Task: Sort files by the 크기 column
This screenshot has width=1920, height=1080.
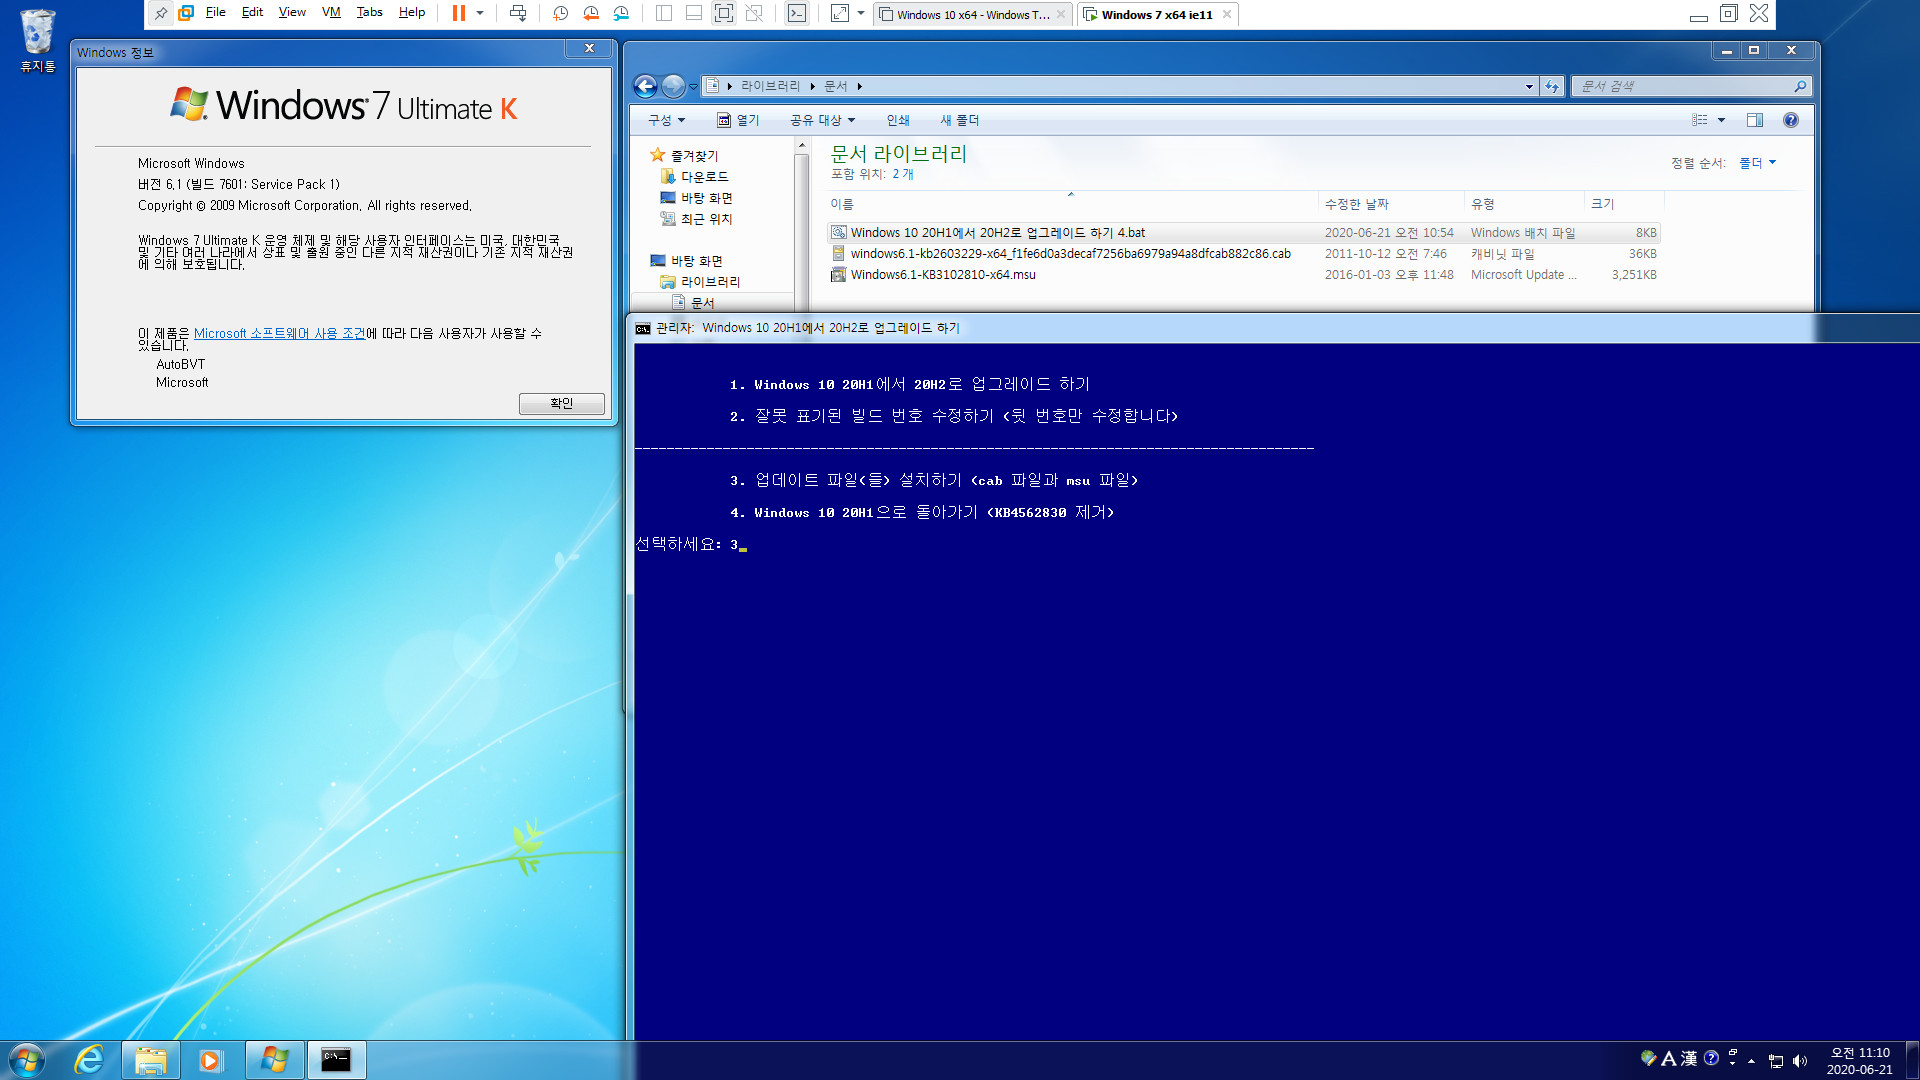Action: click(x=1623, y=204)
